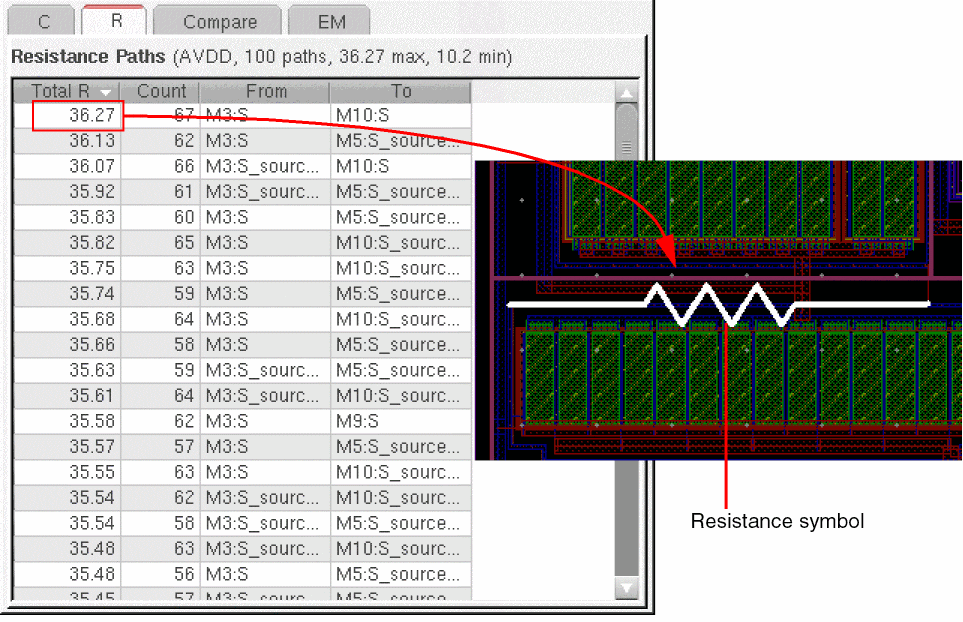Click the Count column header
This screenshot has width=963, height=622.
[160, 91]
